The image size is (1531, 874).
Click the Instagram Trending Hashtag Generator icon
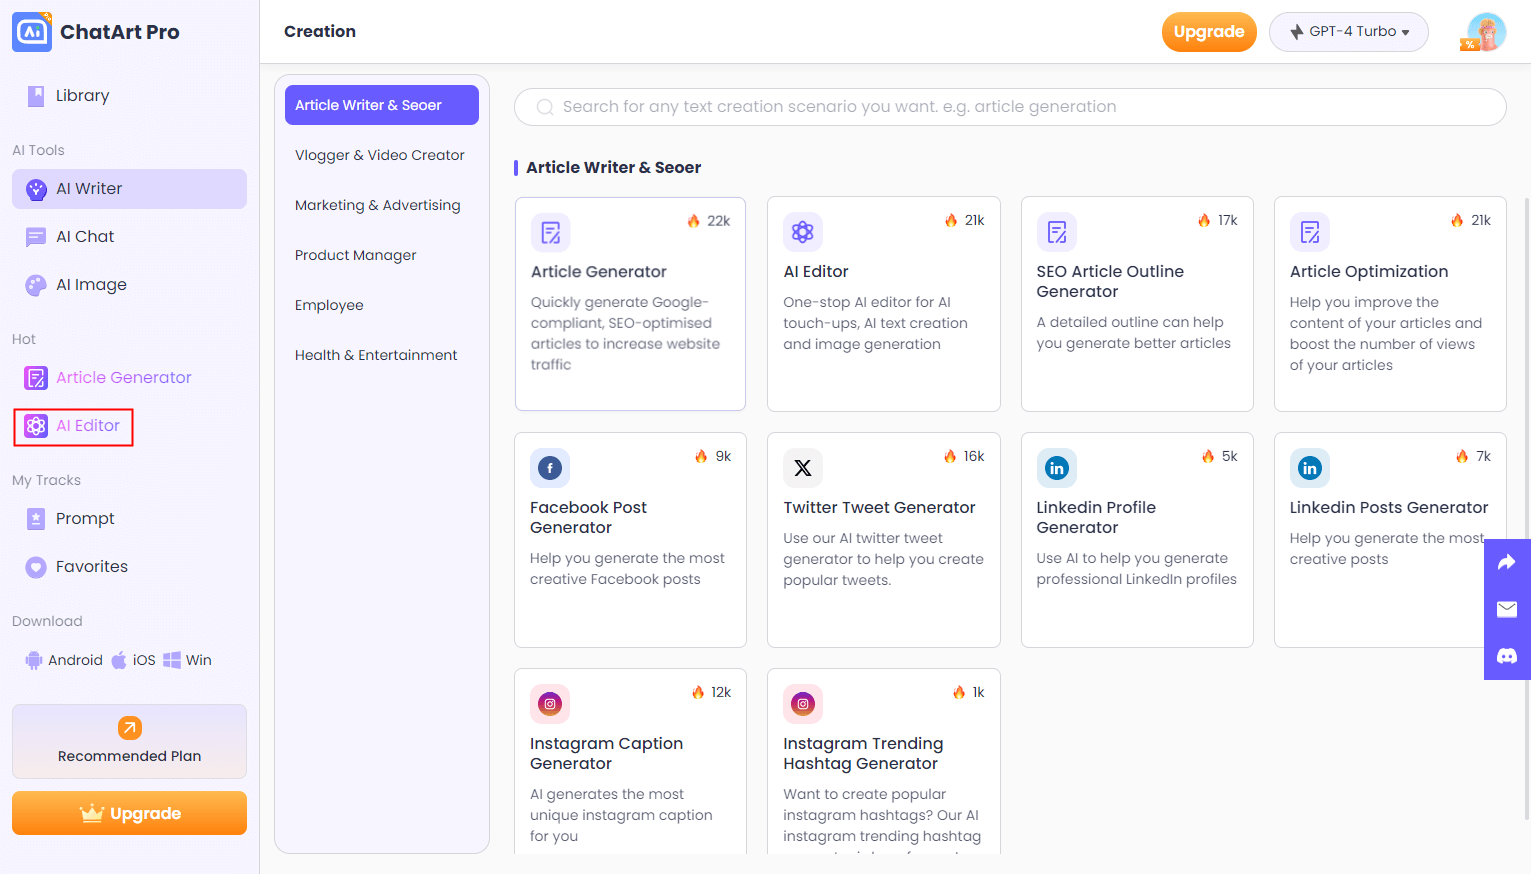(803, 704)
